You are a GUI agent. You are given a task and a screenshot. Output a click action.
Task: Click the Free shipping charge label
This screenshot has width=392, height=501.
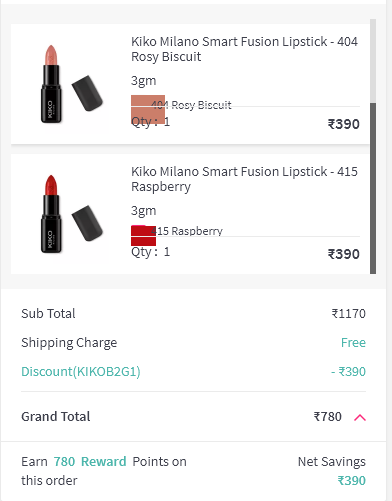tap(353, 342)
